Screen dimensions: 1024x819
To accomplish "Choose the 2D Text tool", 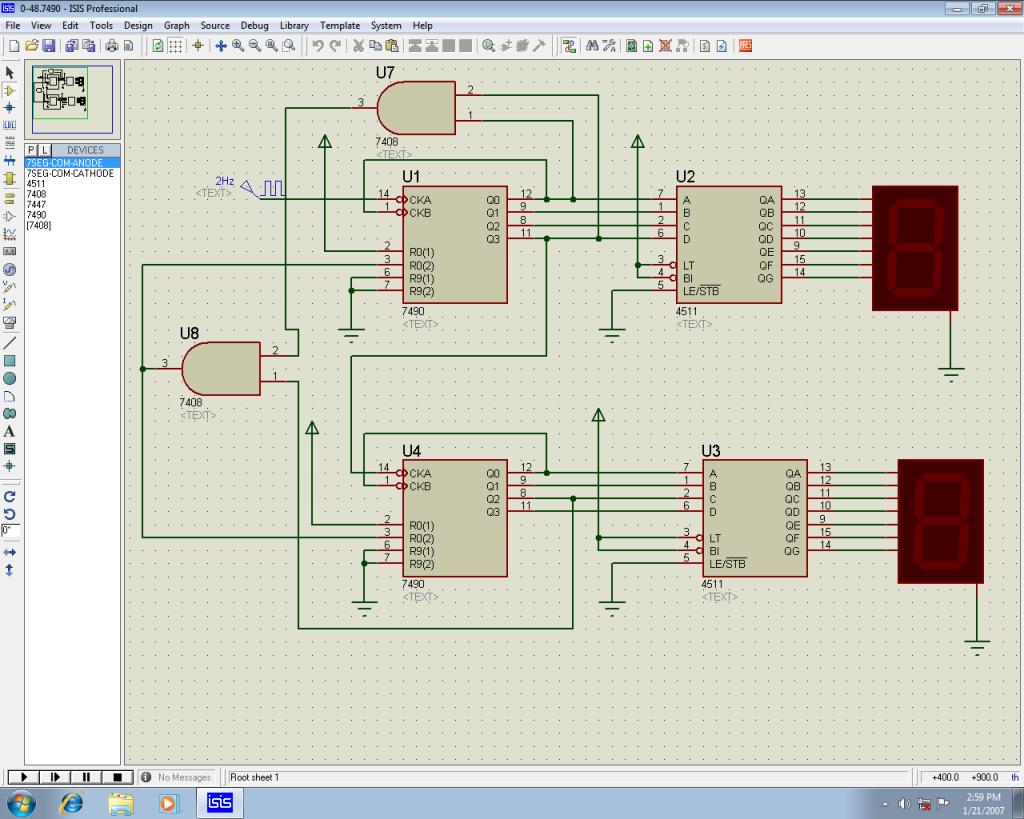I will tap(9, 431).
